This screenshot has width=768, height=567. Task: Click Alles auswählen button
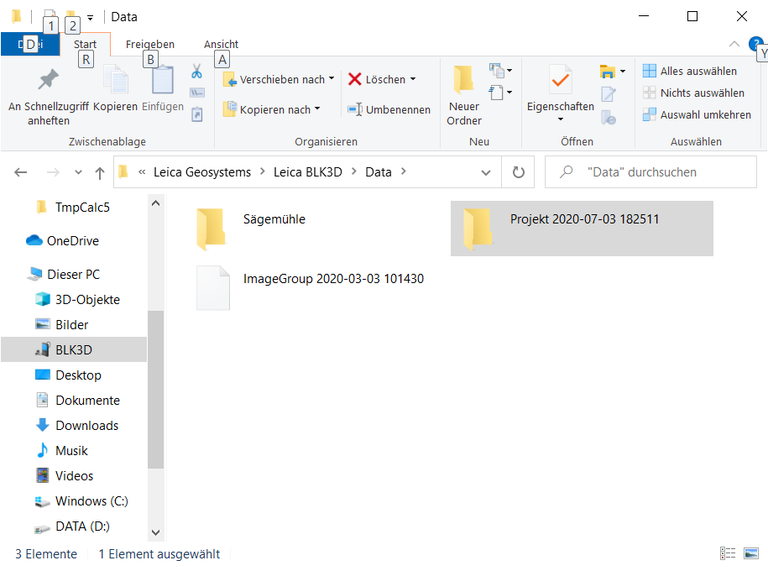tap(690, 71)
